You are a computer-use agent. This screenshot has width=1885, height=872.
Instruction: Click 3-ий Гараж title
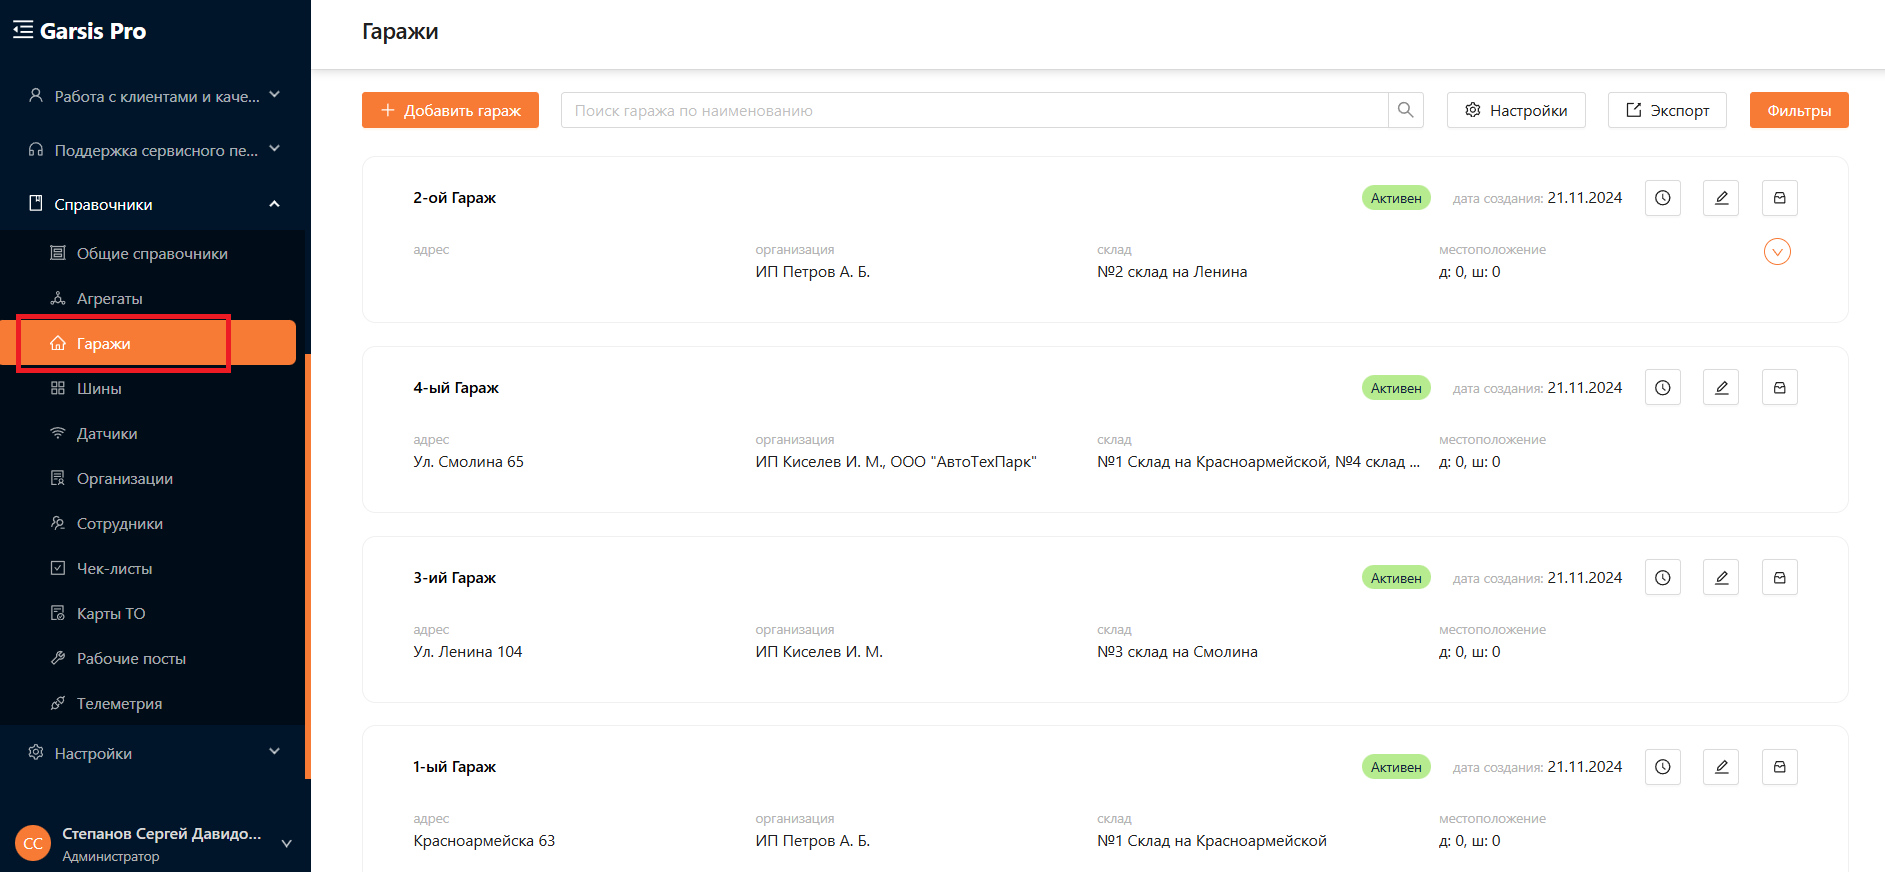(454, 578)
